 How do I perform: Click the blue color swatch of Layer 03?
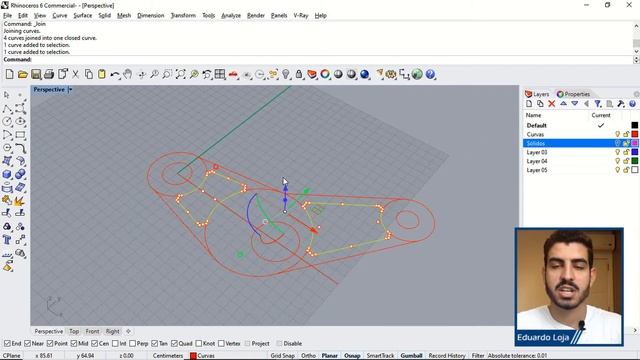(635, 152)
